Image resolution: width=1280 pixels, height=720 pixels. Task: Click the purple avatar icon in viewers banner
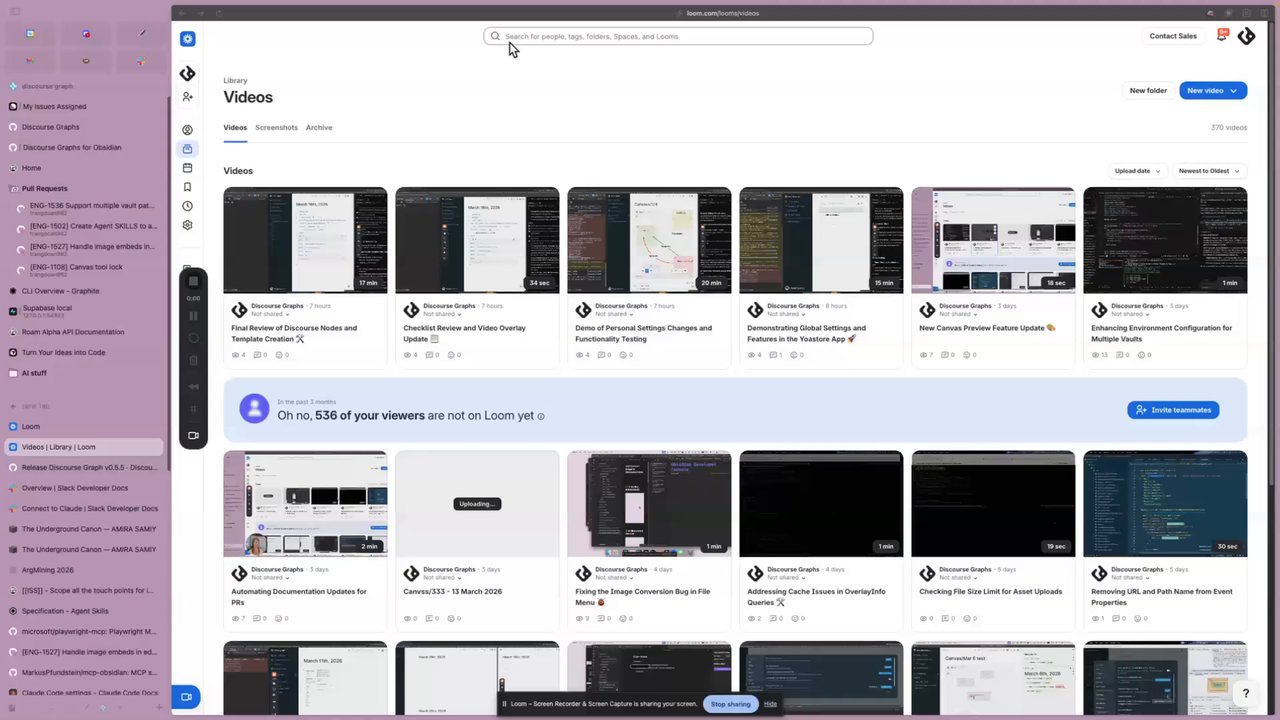click(x=254, y=408)
